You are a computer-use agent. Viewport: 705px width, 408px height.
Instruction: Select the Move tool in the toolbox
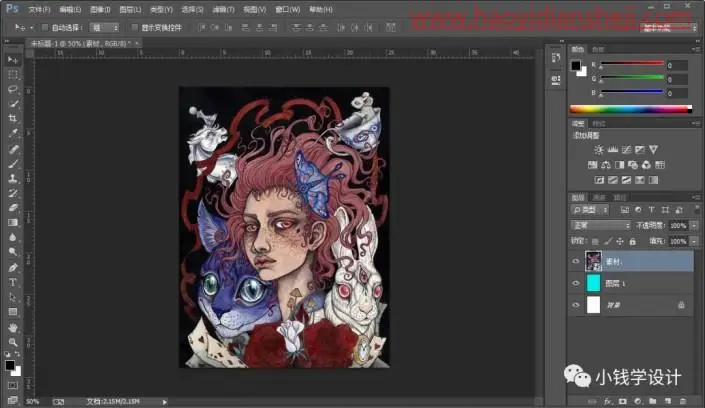13,60
